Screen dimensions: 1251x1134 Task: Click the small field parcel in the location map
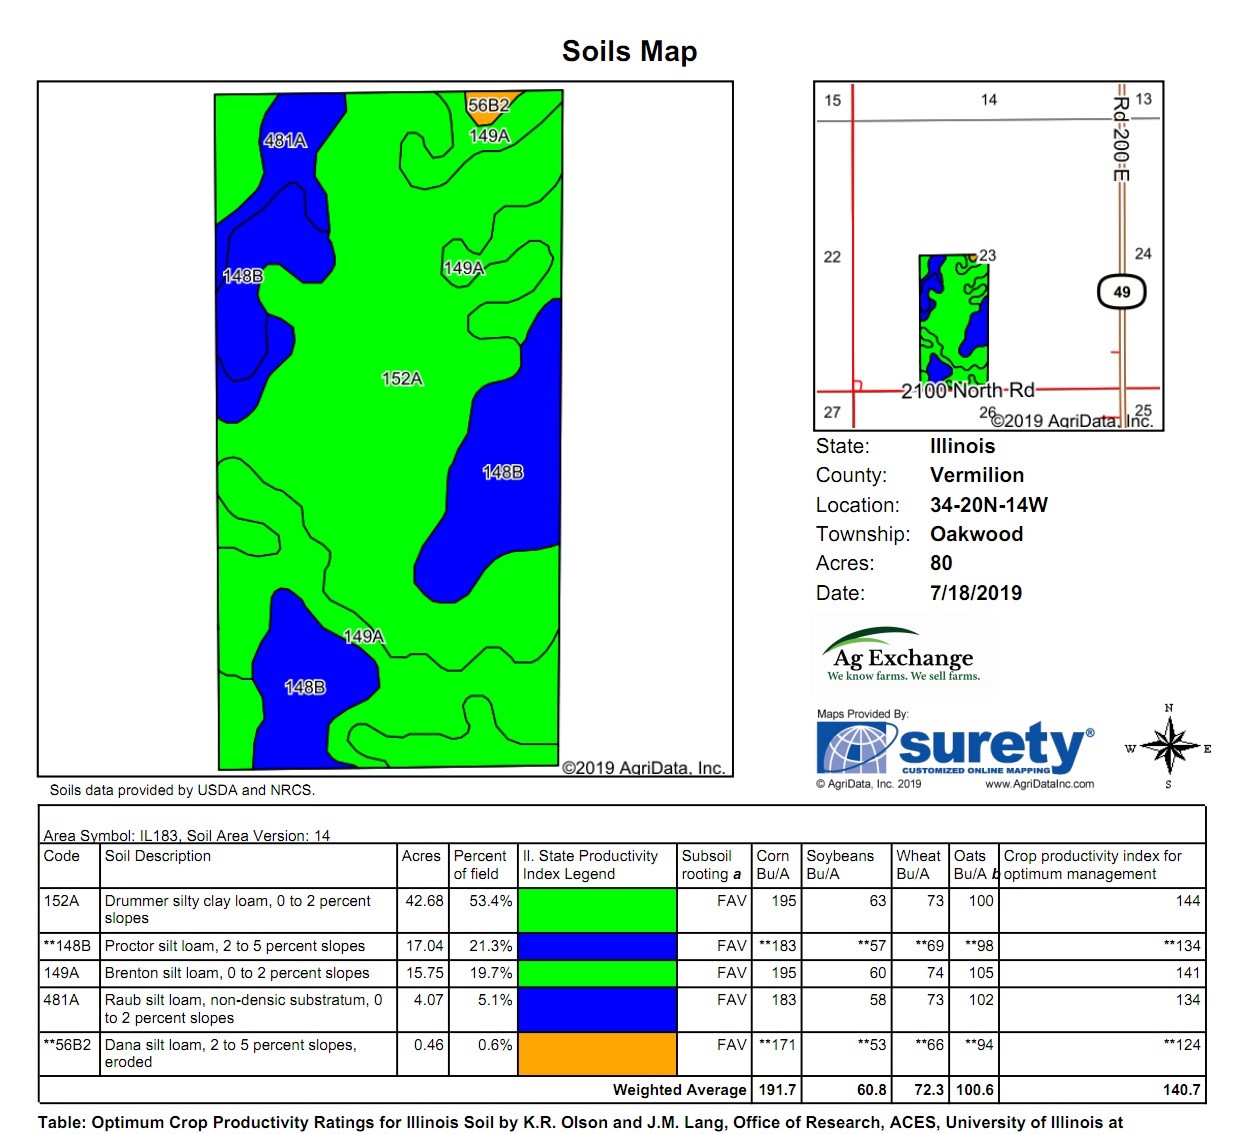coord(953,318)
